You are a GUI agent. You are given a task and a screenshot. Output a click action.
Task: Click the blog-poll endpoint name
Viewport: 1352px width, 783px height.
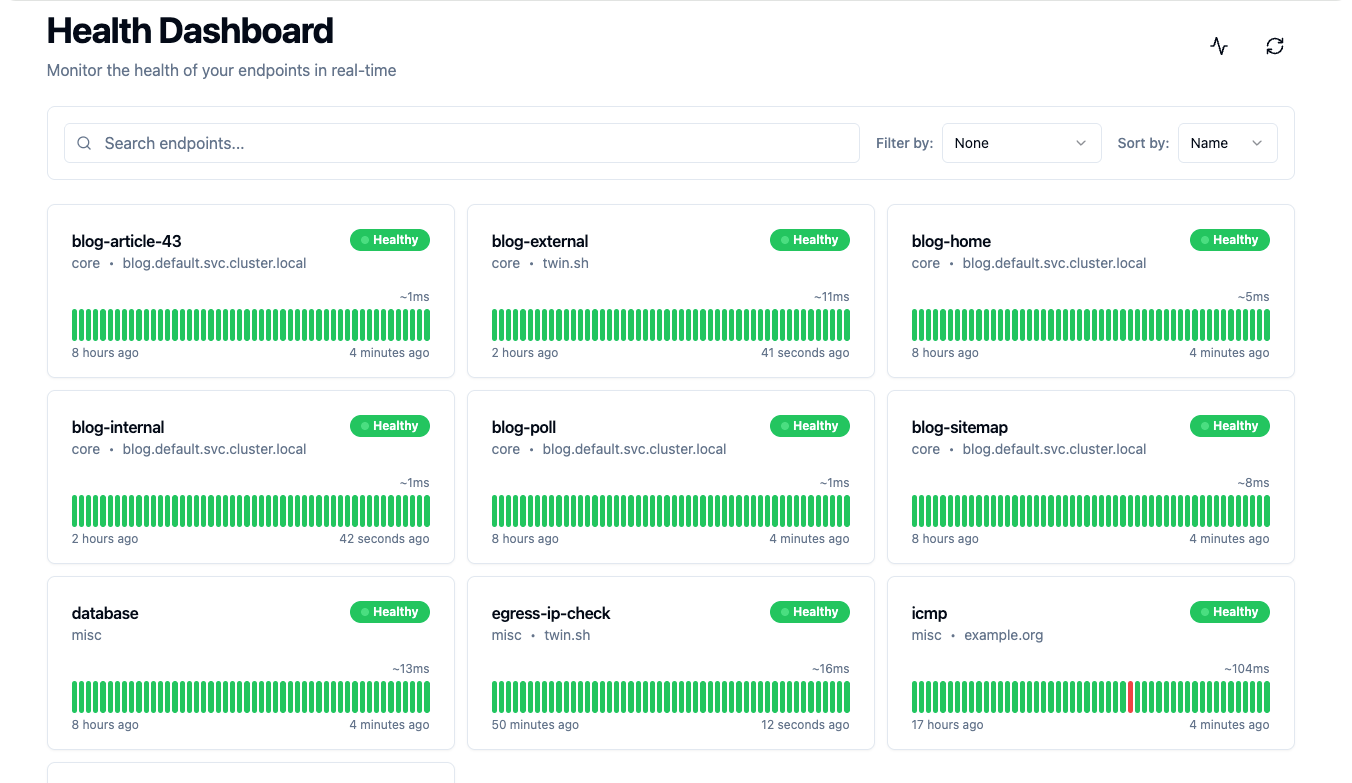coord(524,427)
